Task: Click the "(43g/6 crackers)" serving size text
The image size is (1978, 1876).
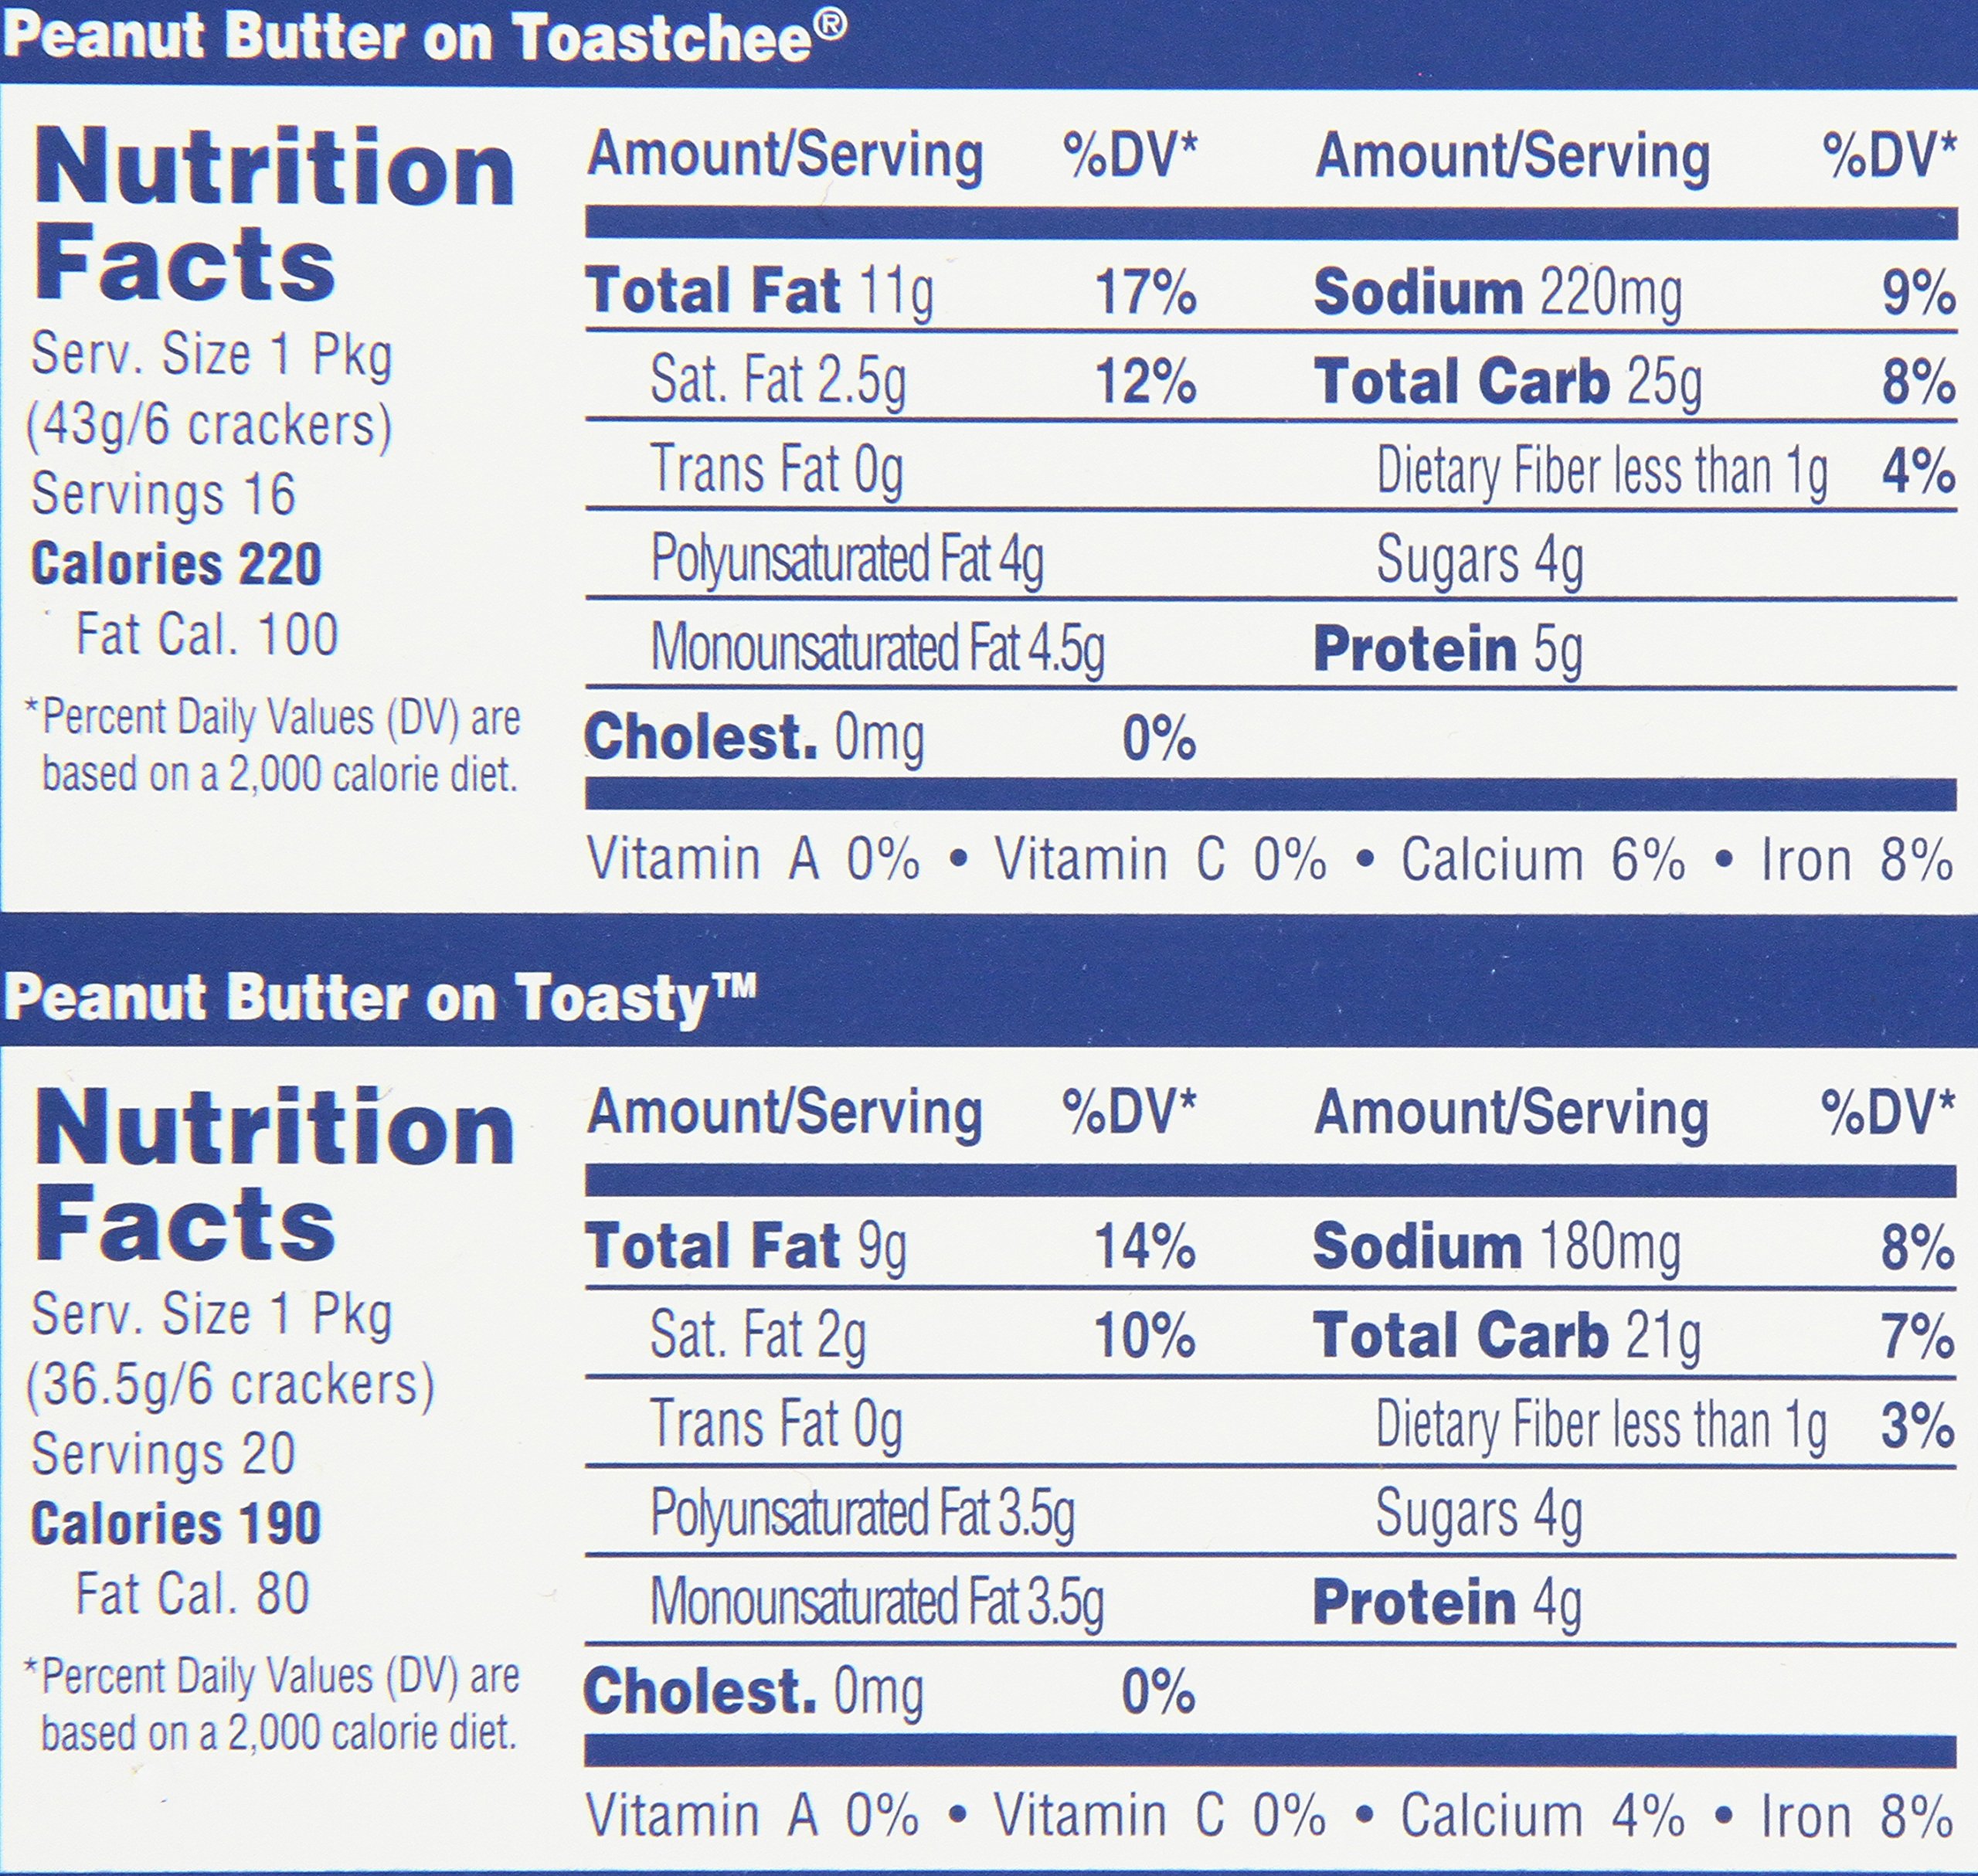Action: pos(209,425)
